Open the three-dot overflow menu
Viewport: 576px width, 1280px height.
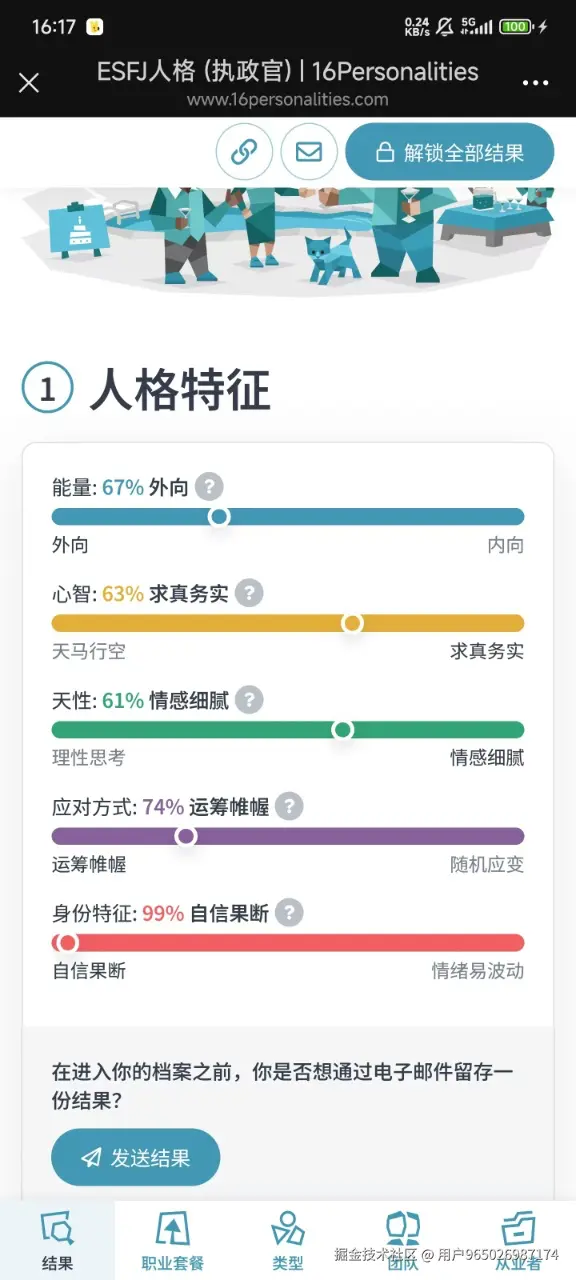(x=535, y=83)
